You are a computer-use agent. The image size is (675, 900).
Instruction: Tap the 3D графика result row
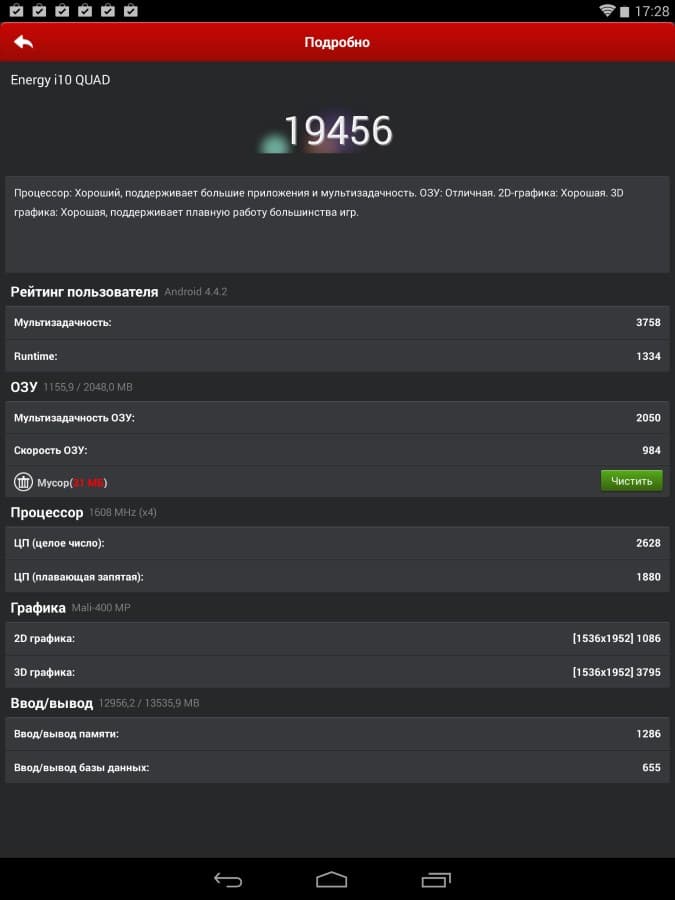point(337,672)
